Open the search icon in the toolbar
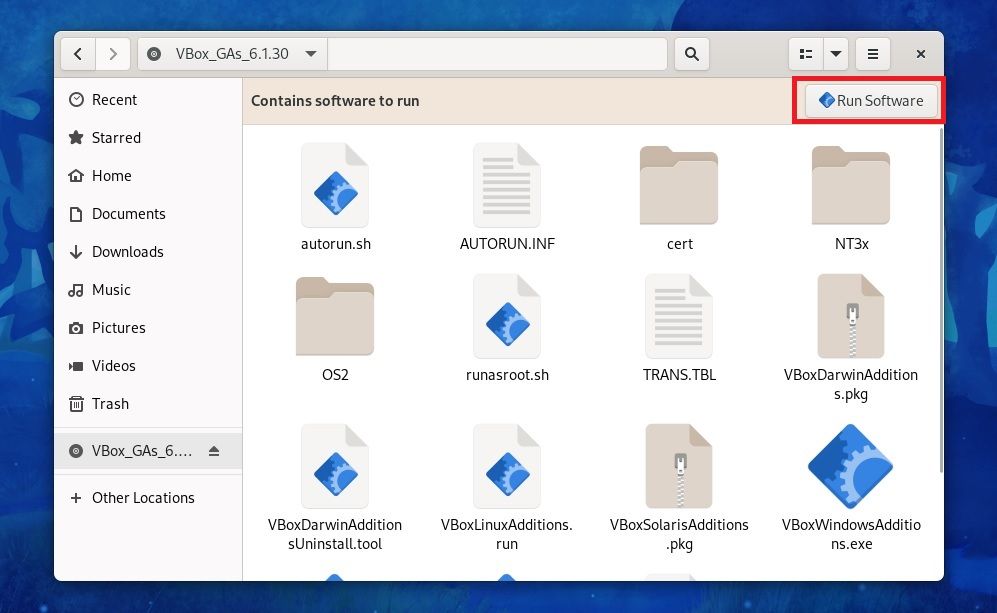This screenshot has height=613, width=997. tap(691, 54)
